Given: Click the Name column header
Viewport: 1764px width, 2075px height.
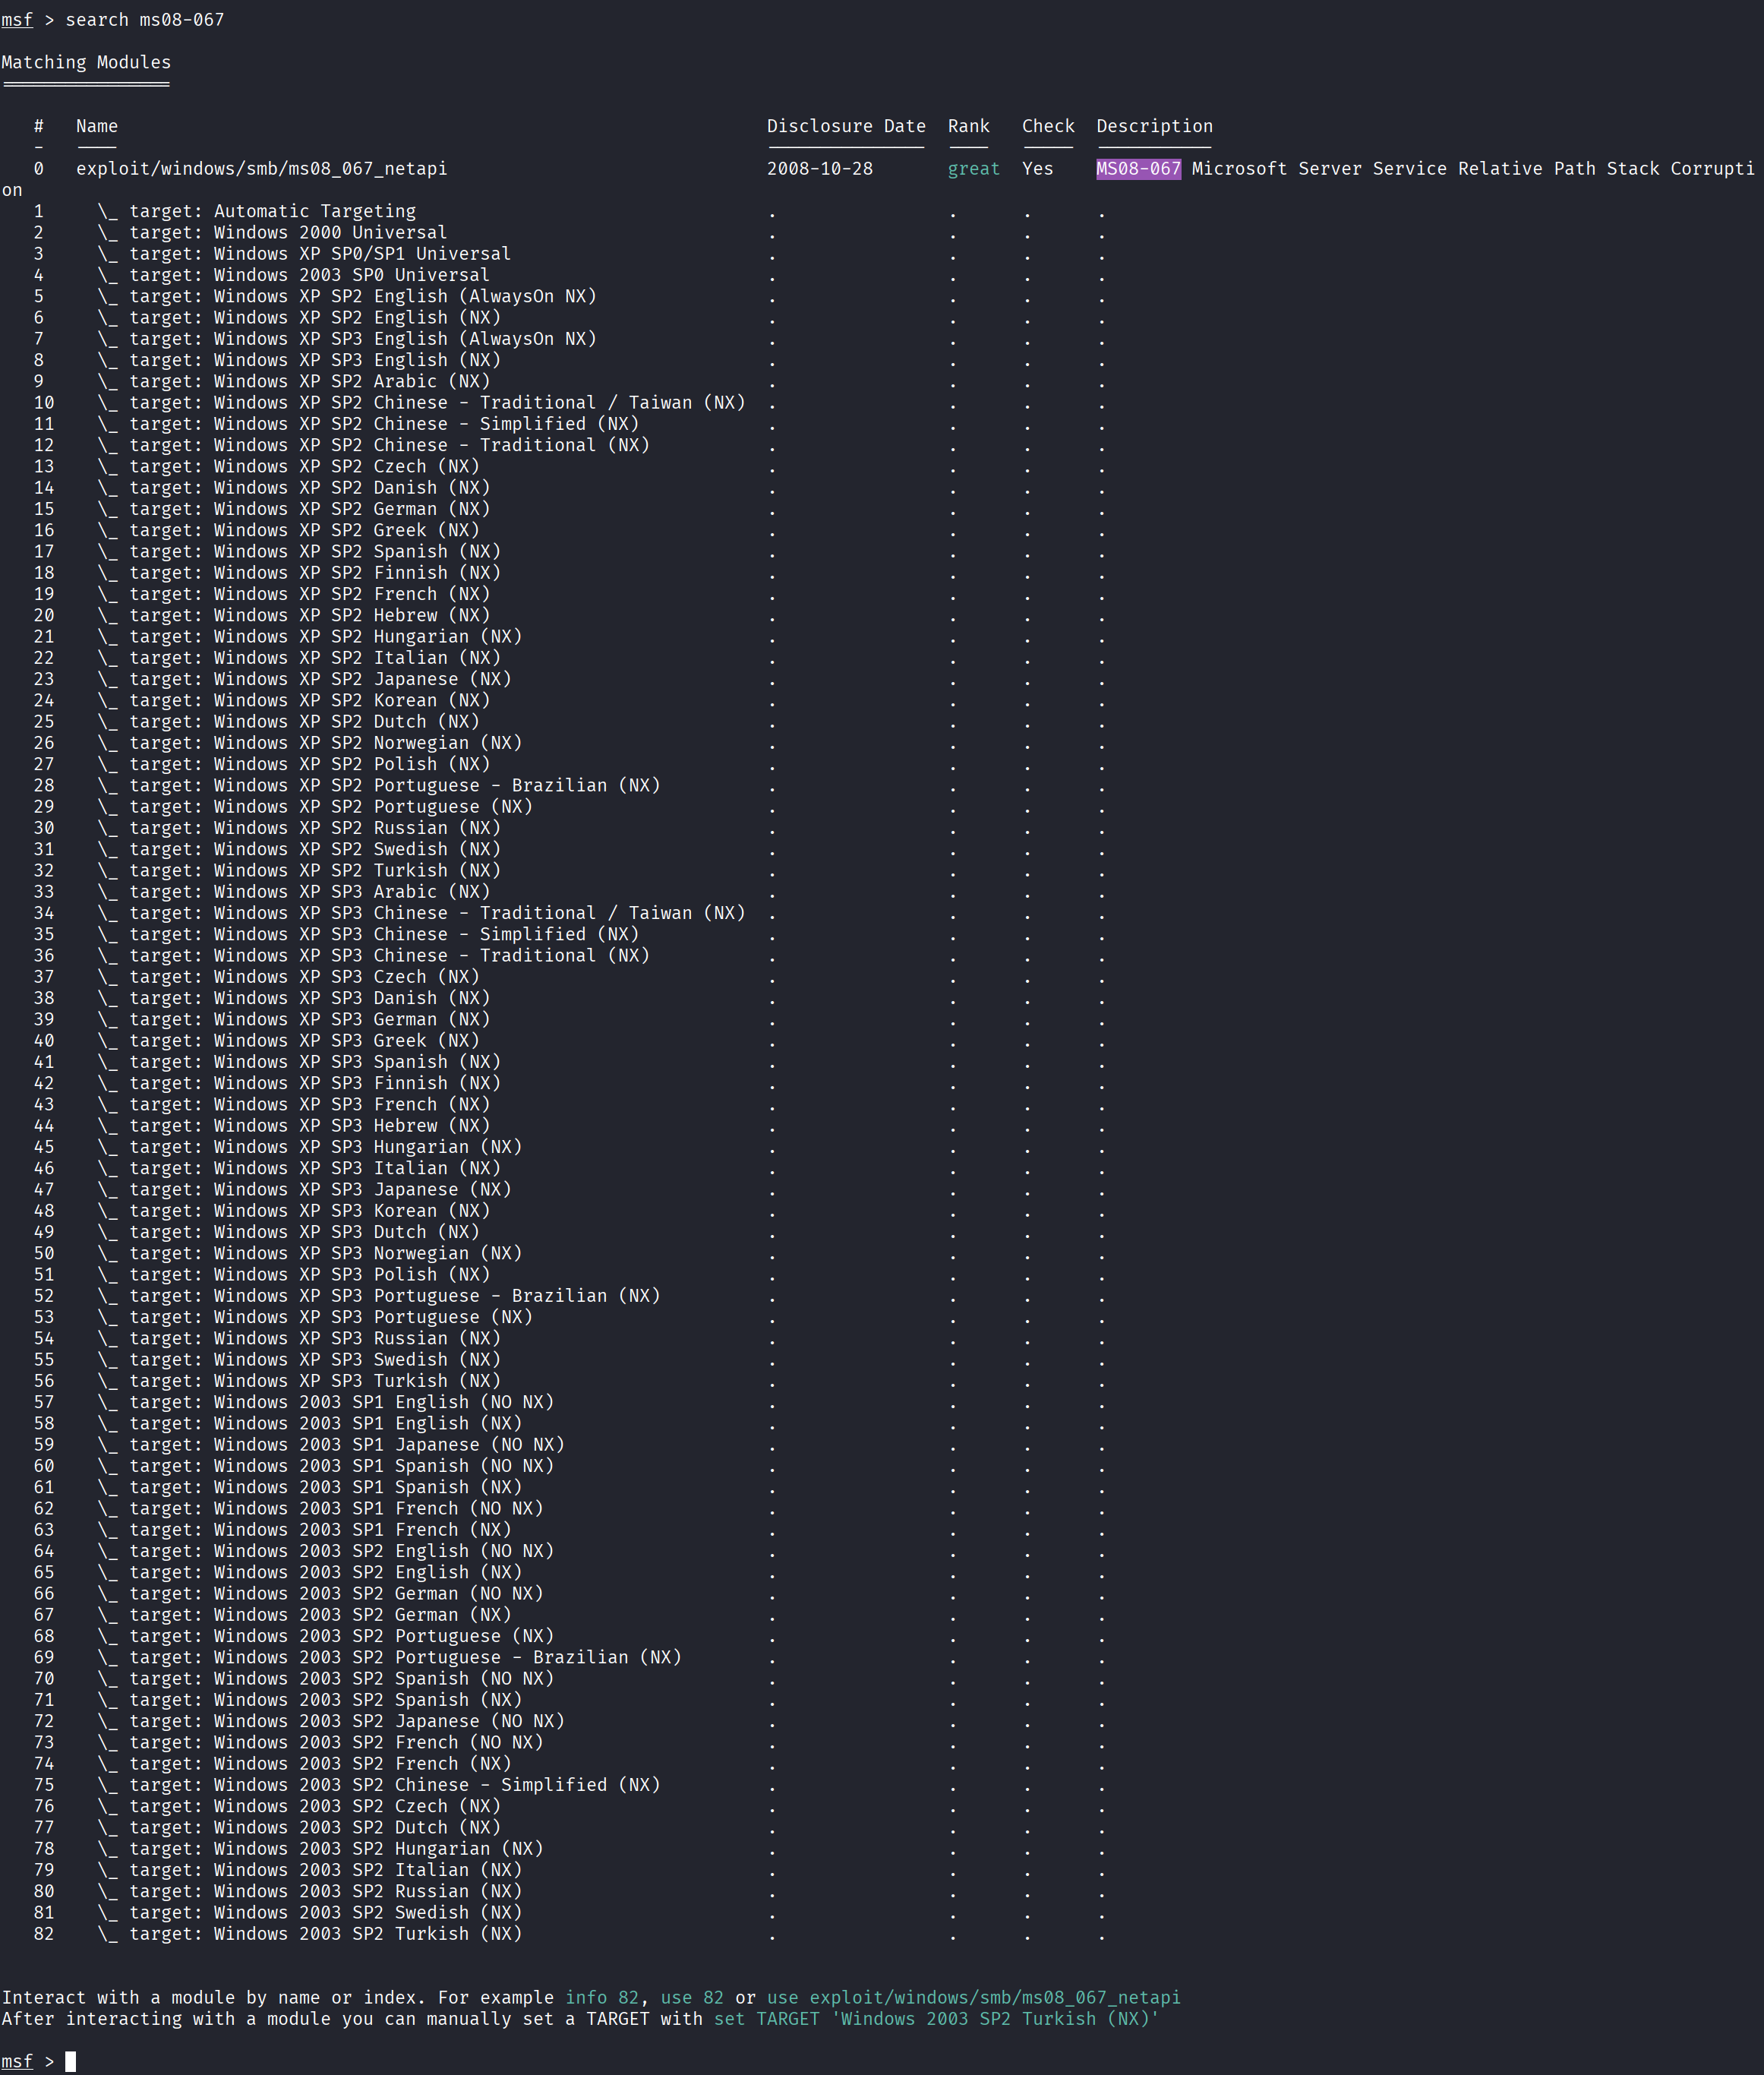Looking at the screenshot, I should coord(96,126).
